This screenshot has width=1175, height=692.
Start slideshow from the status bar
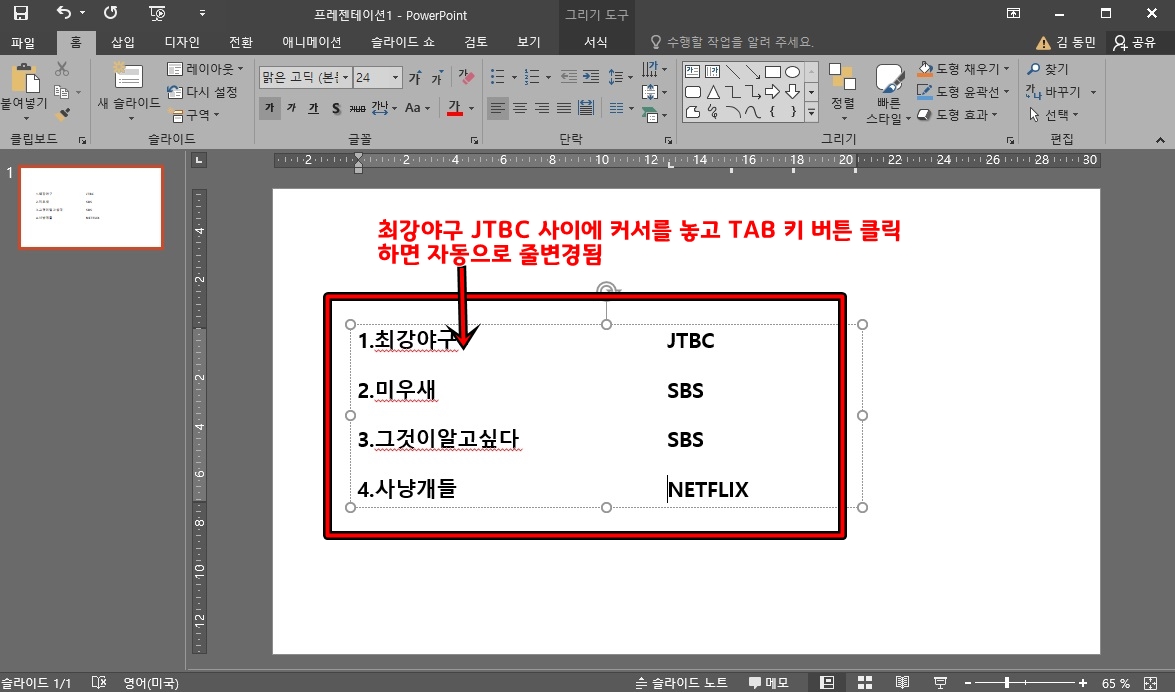940,682
